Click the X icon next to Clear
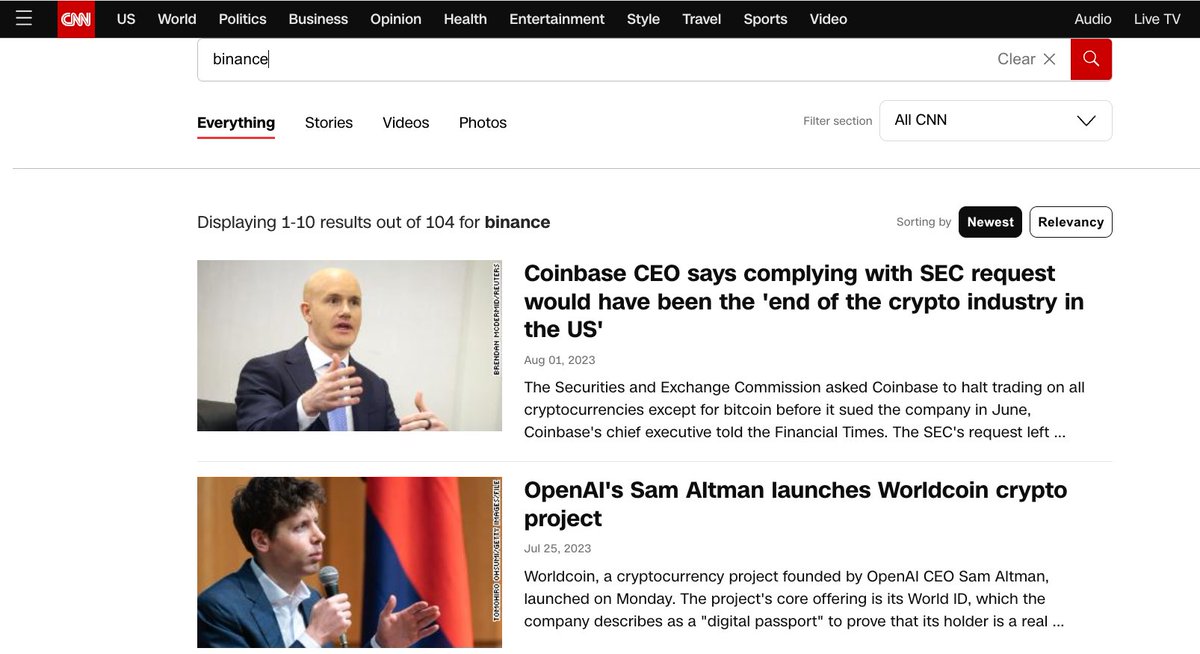 (x=1049, y=59)
